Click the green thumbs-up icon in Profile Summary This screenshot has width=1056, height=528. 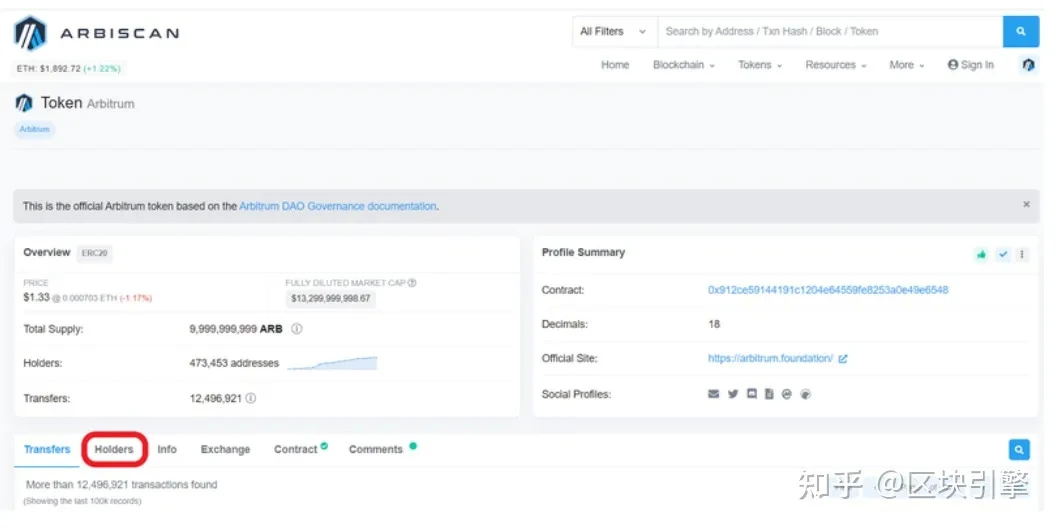tap(982, 255)
